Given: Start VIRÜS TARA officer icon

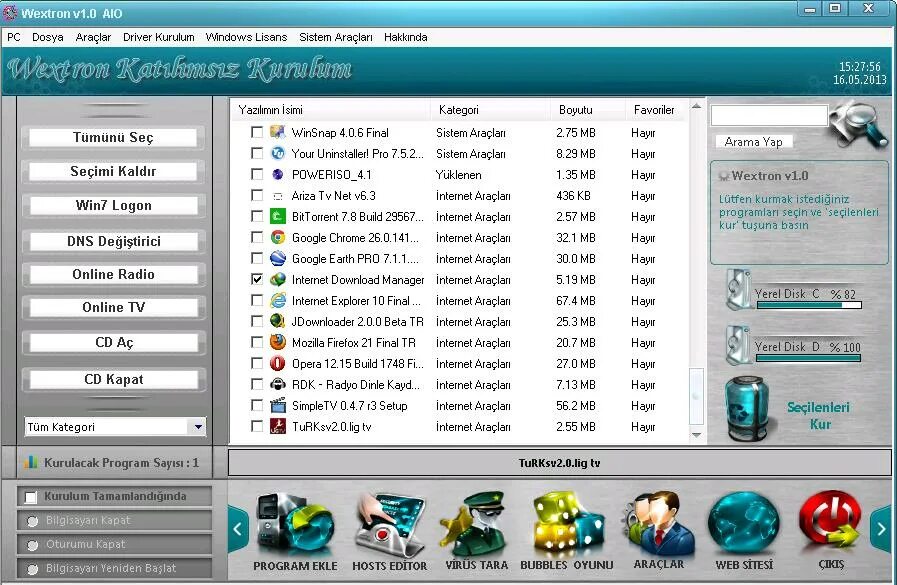Looking at the screenshot, I should (476, 522).
